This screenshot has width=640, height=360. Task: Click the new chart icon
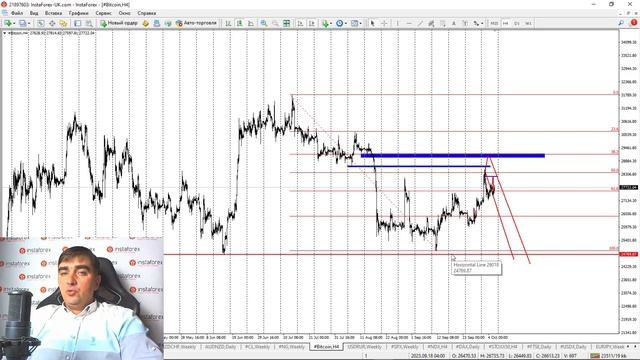(x=8, y=23)
